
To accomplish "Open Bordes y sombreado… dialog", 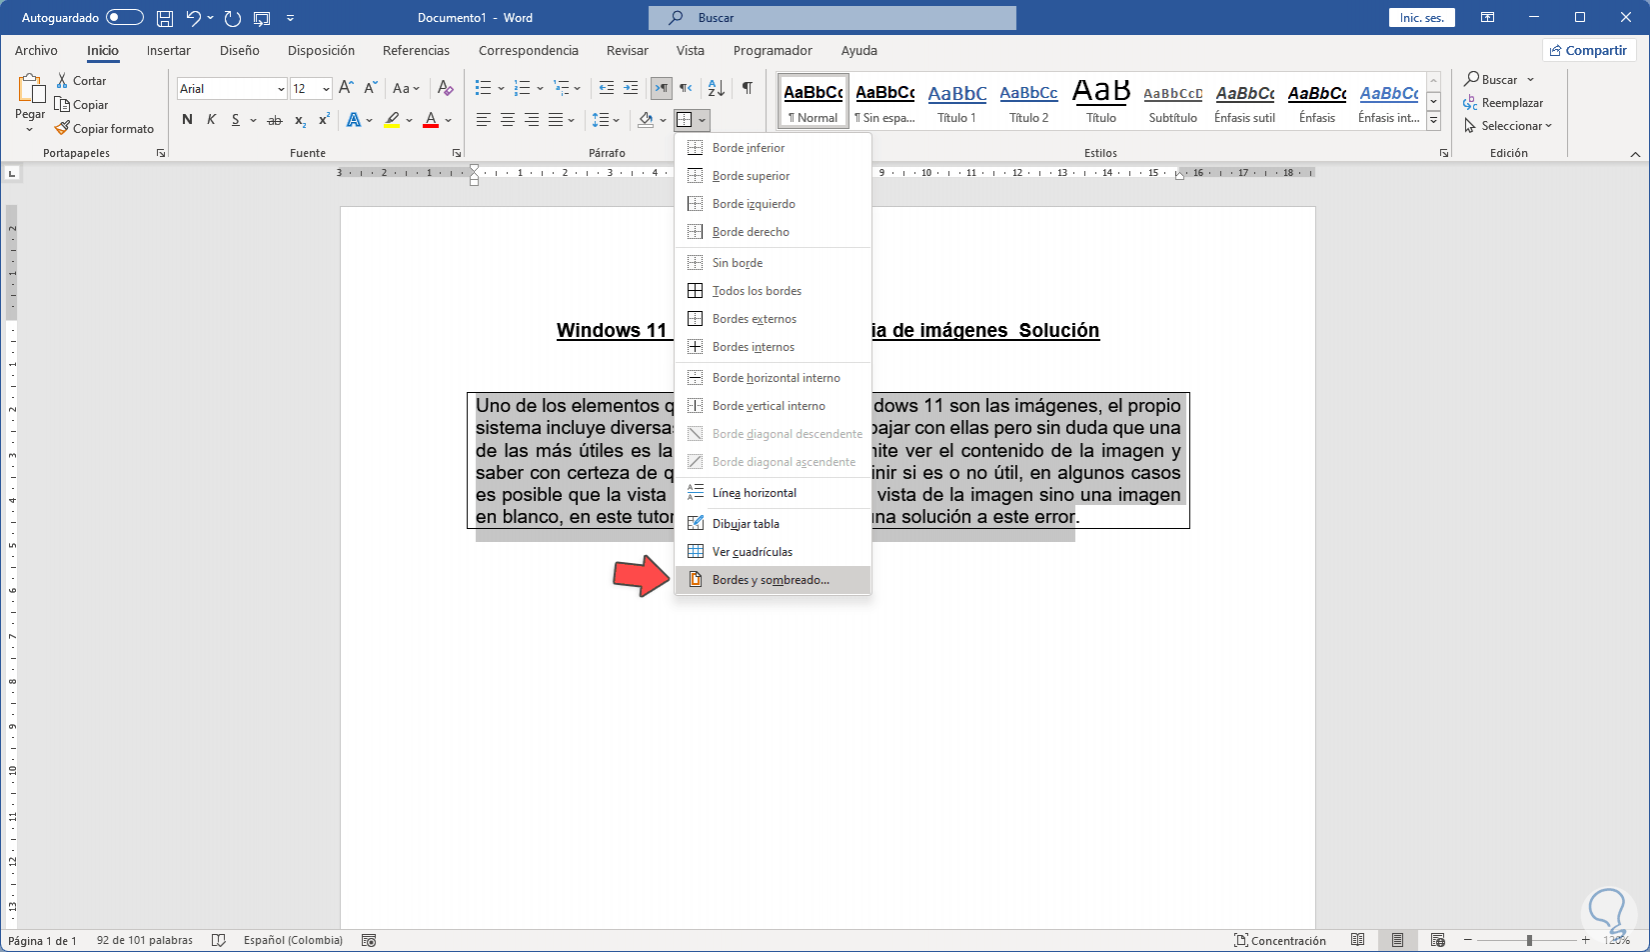I will click(773, 580).
